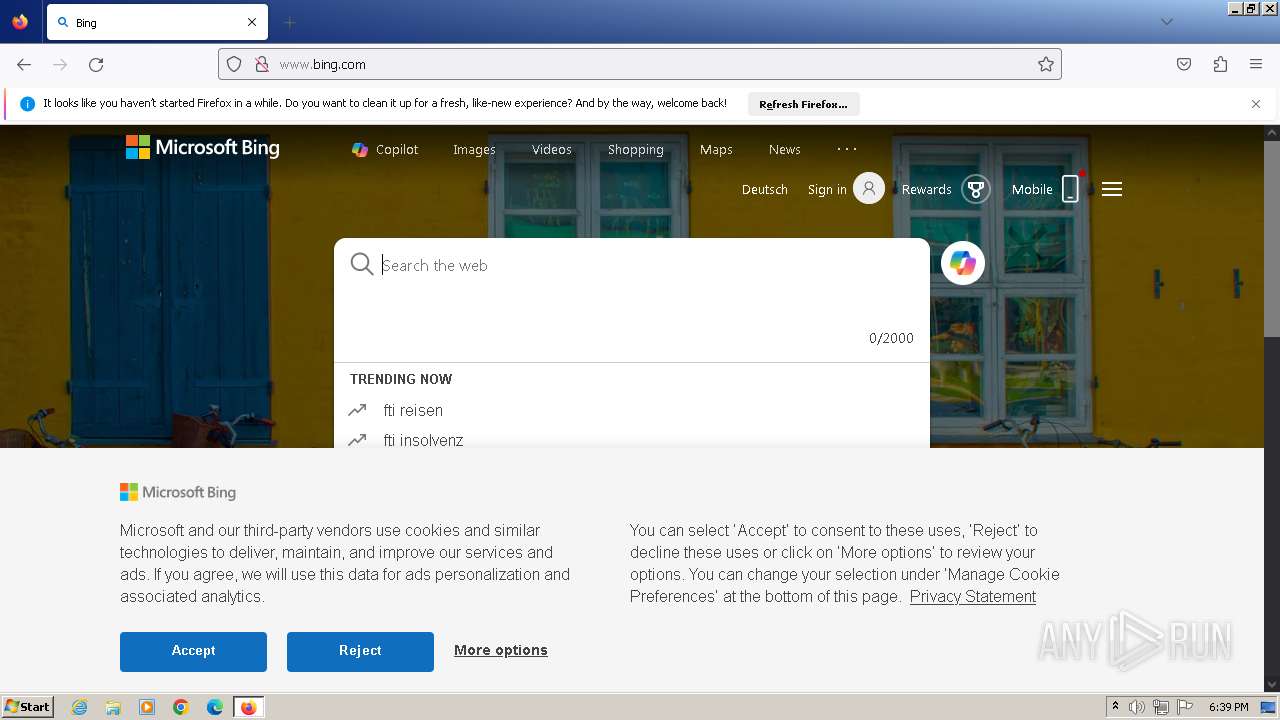This screenshot has width=1280, height=720.
Task: Open Copilot colorful icon beside search box
Action: pos(963,263)
